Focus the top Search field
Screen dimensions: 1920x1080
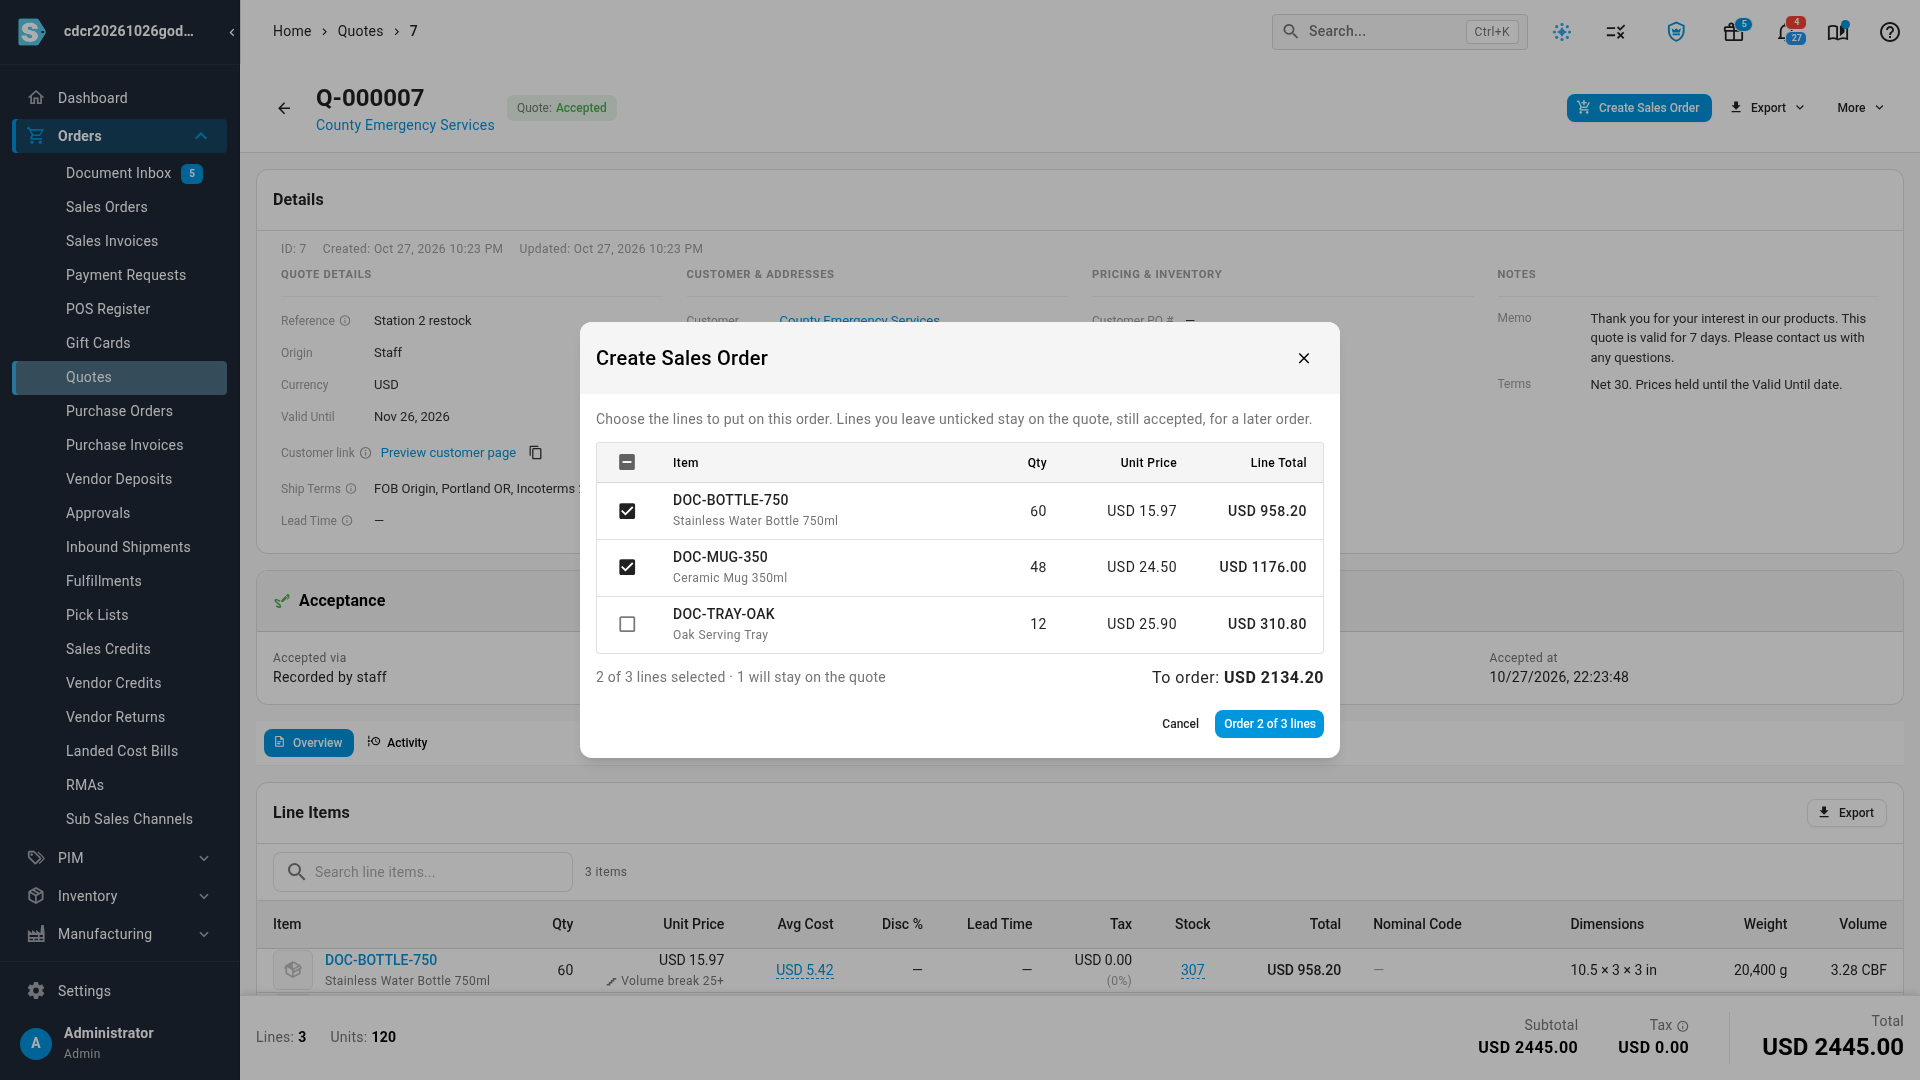click(1399, 32)
